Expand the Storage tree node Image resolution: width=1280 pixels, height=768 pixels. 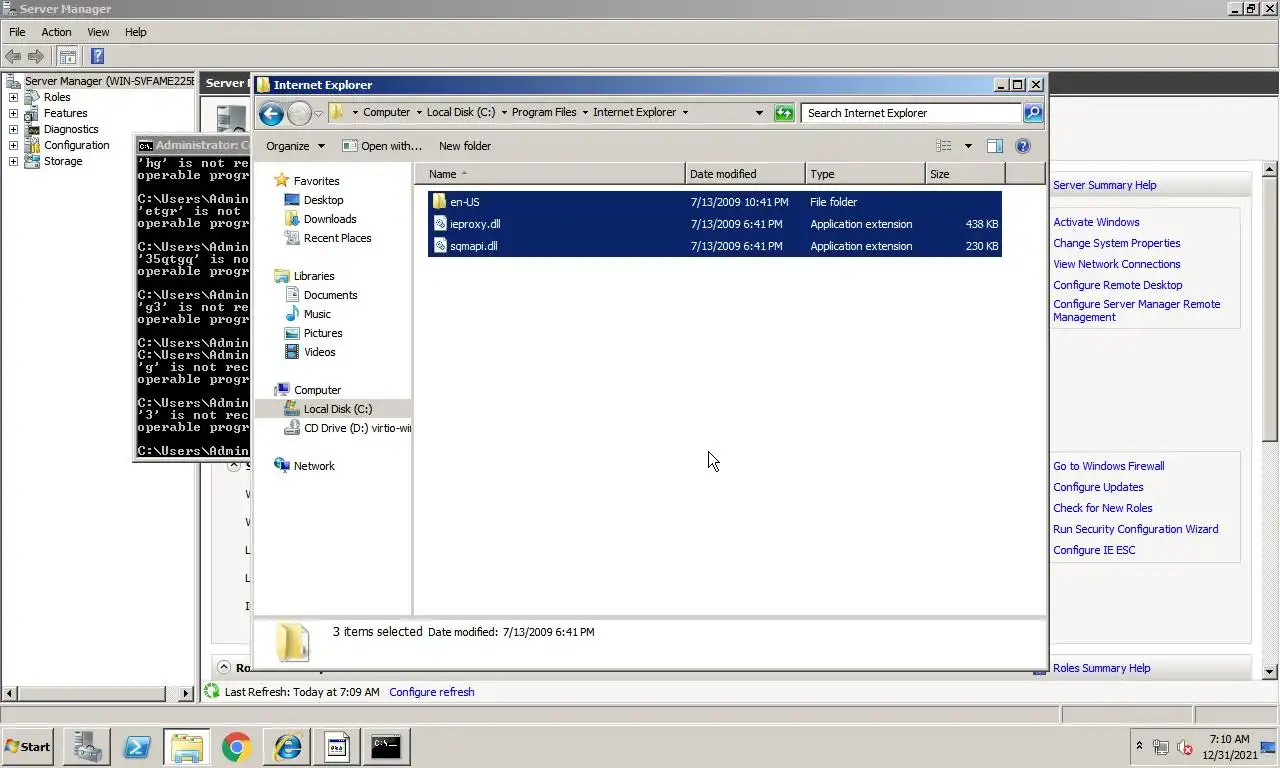(13, 161)
